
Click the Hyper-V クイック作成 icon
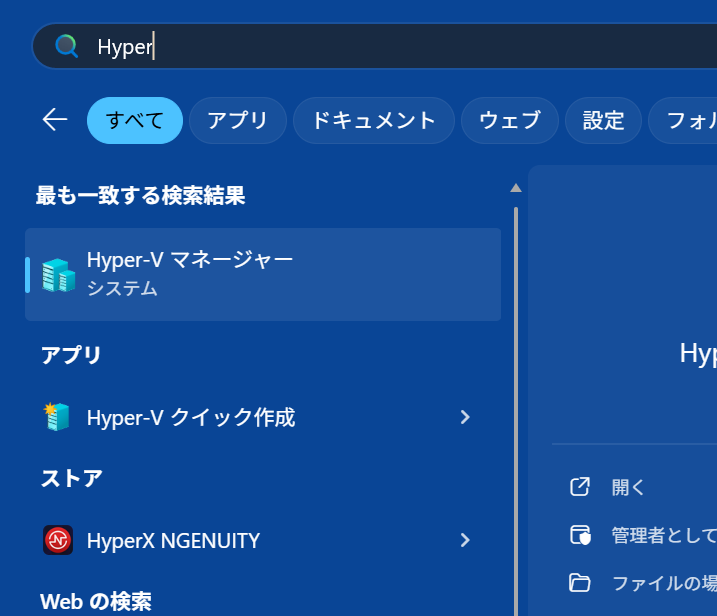(58, 417)
